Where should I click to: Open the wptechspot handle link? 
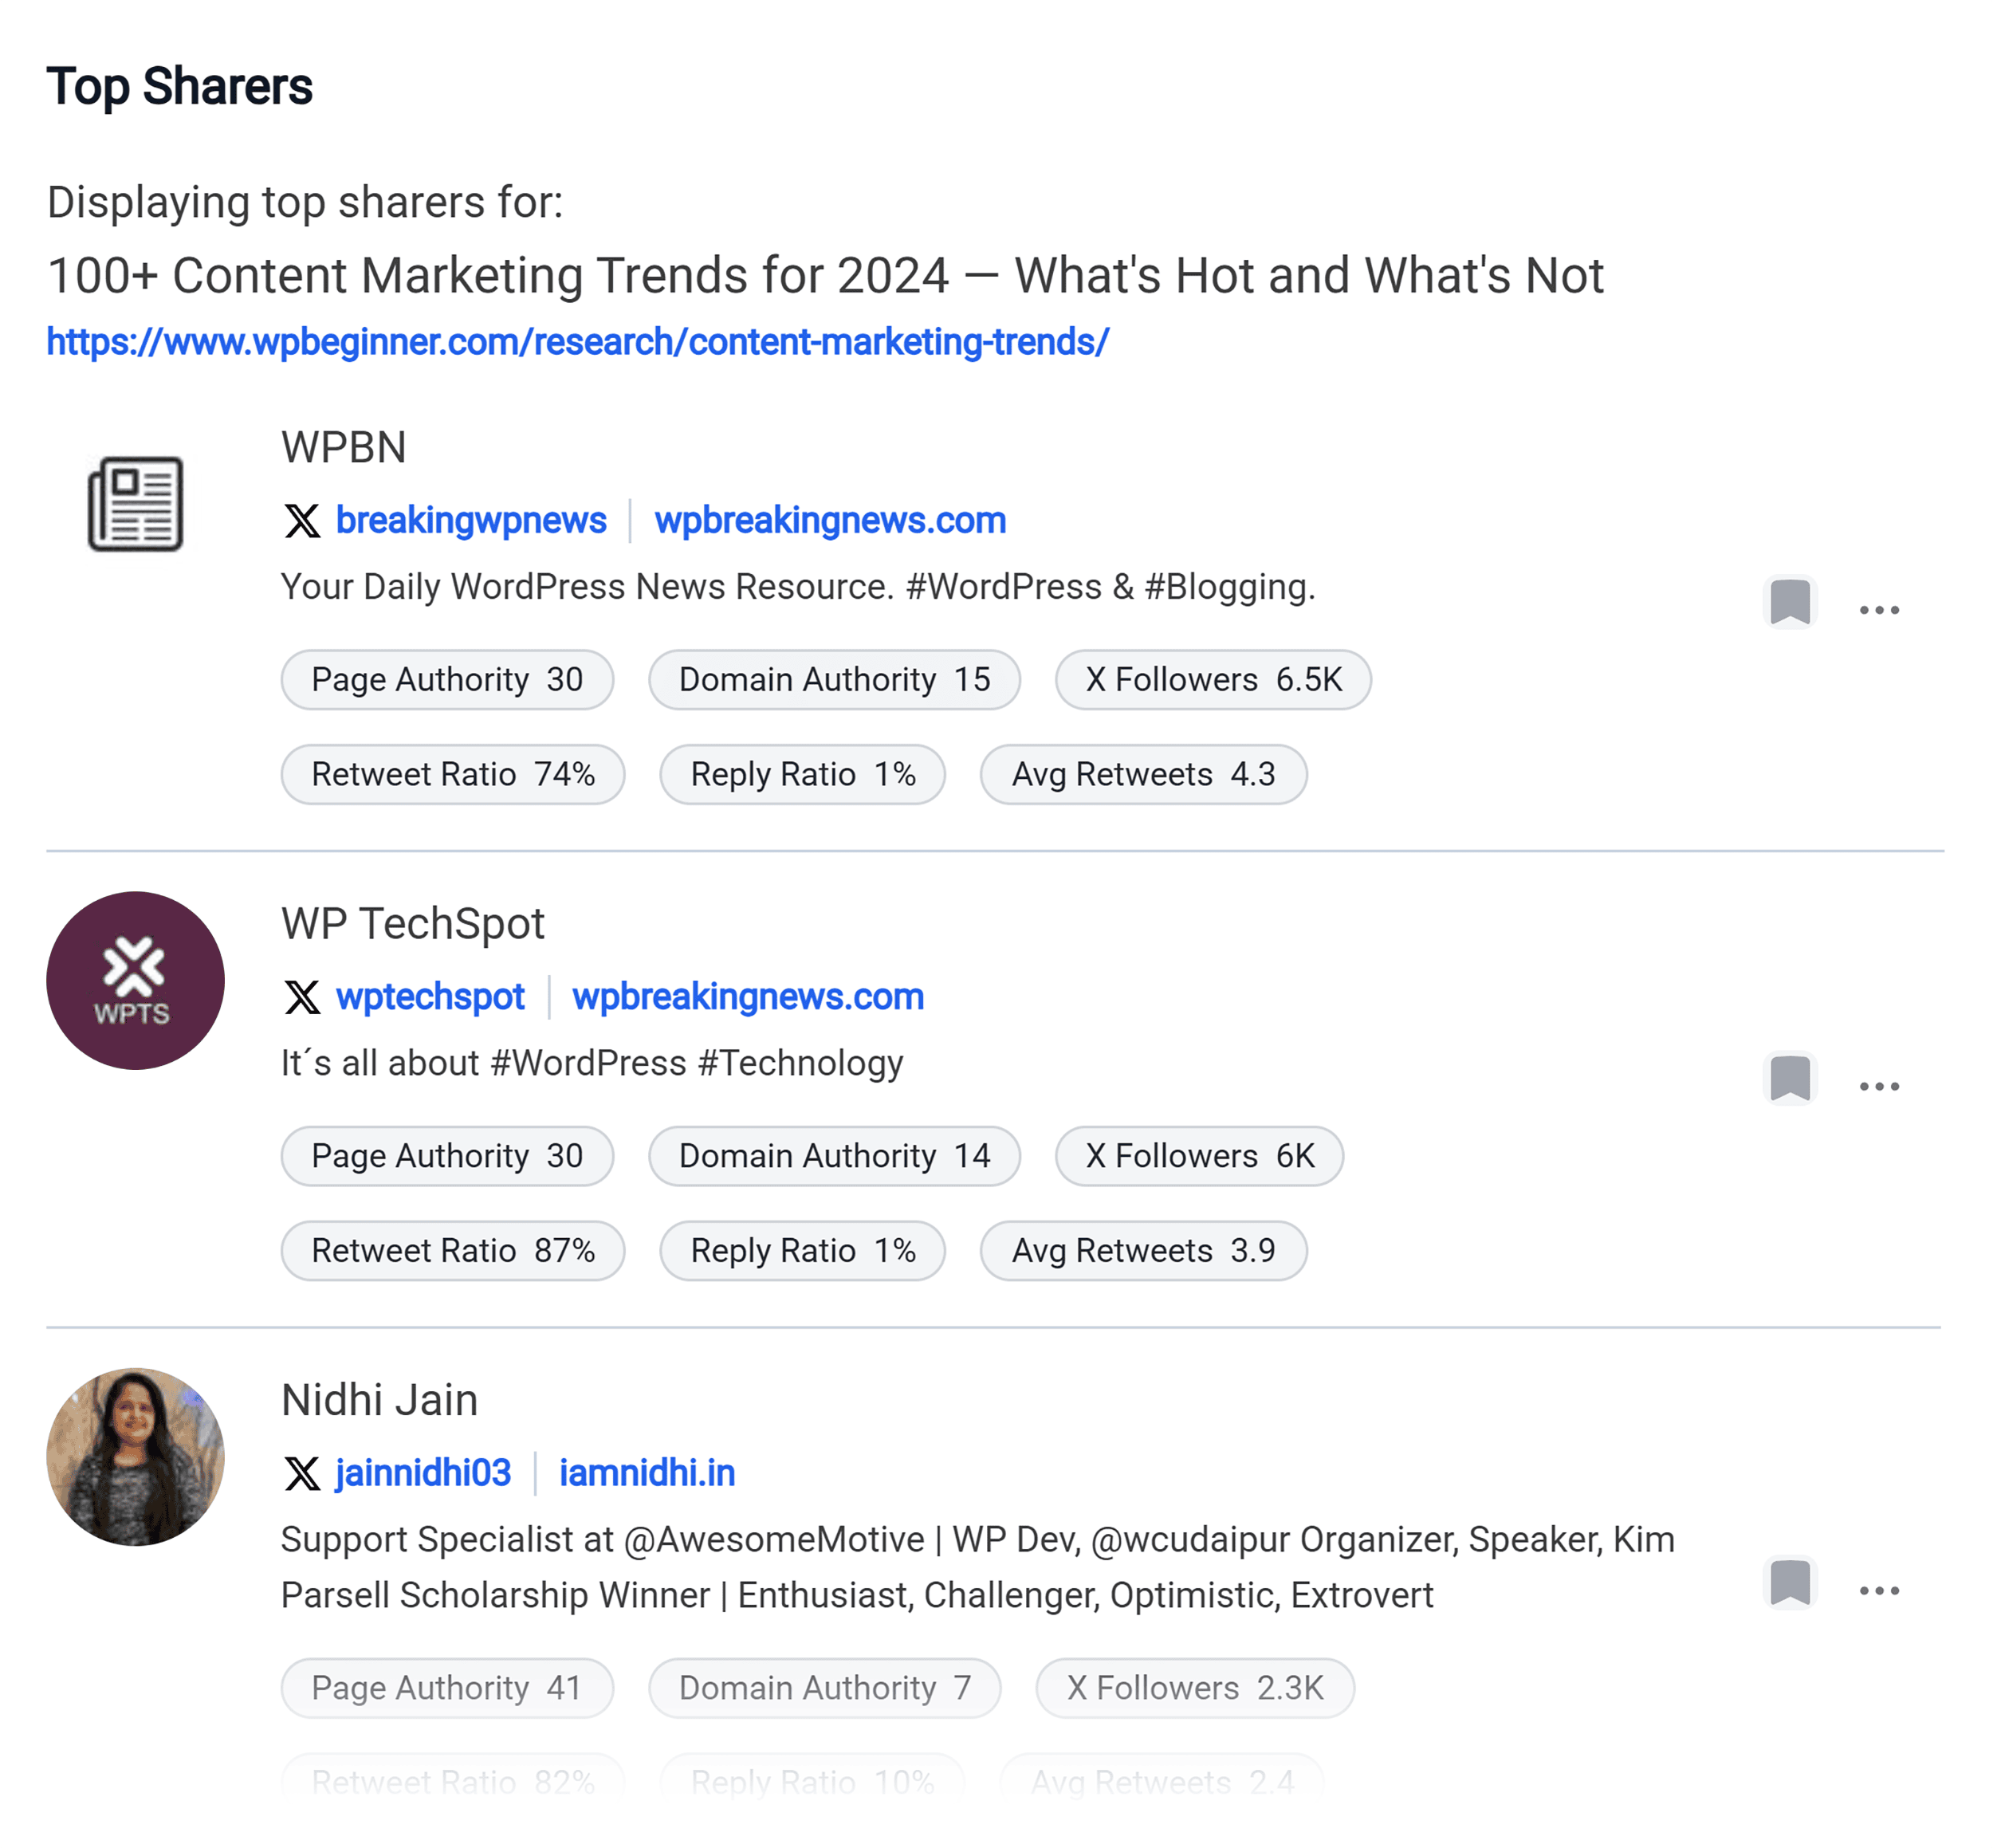click(430, 997)
